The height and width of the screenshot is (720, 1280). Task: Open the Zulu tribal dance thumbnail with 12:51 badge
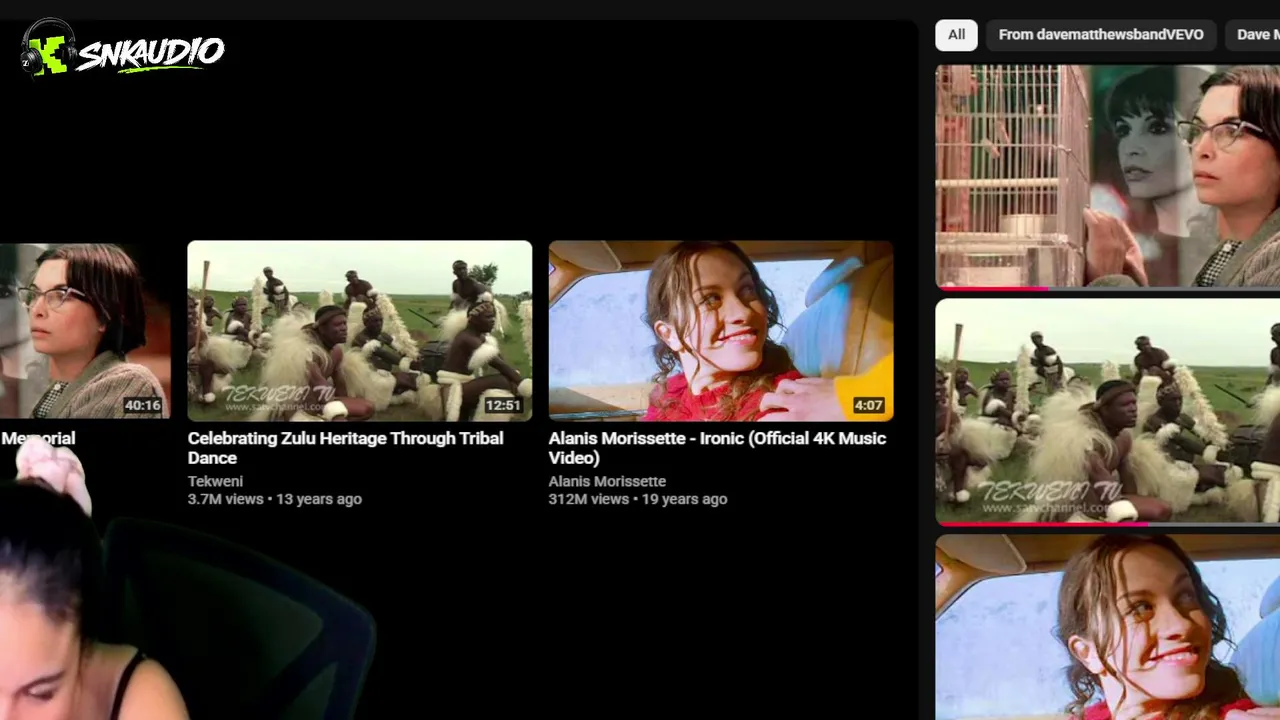[x=360, y=330]
